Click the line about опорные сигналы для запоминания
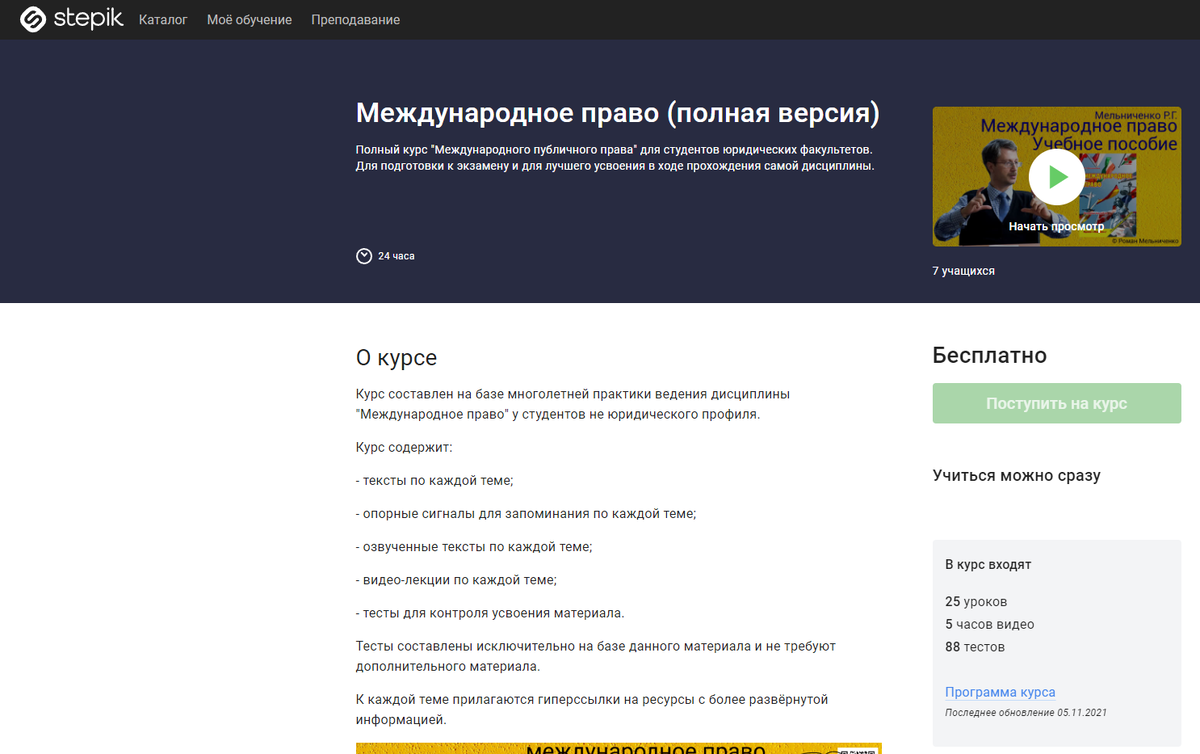 pos(526,514)
